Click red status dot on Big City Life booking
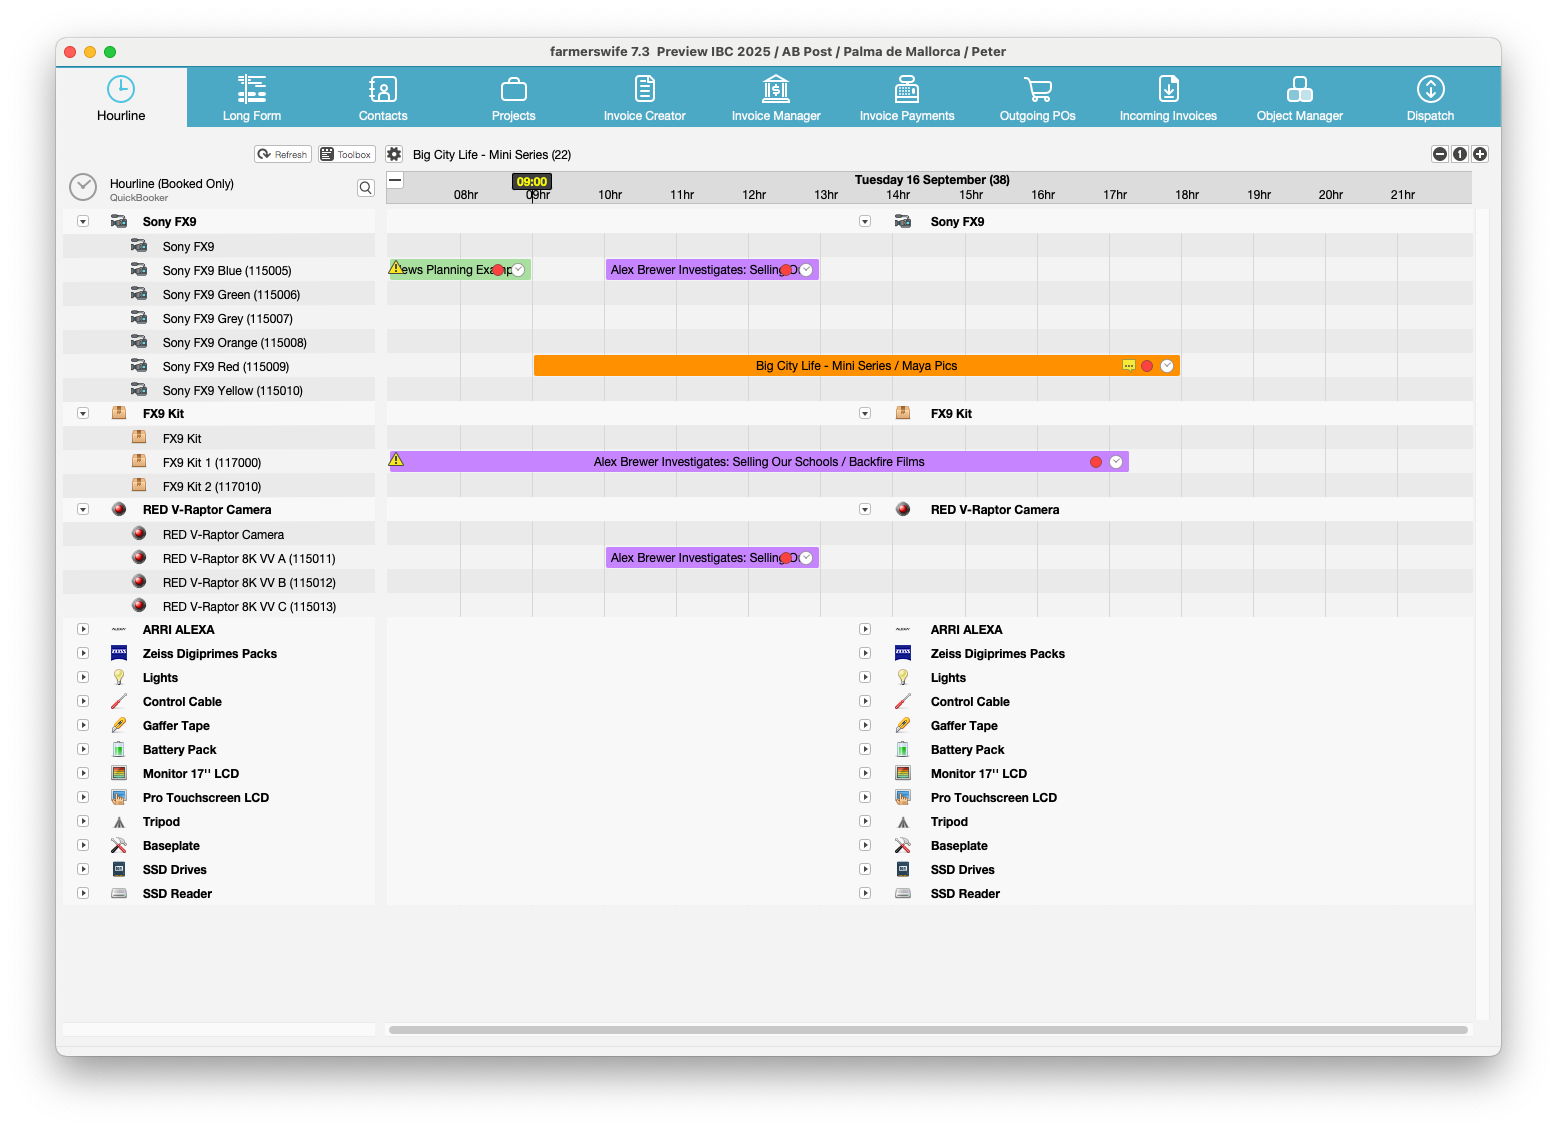 [1147, 366]
